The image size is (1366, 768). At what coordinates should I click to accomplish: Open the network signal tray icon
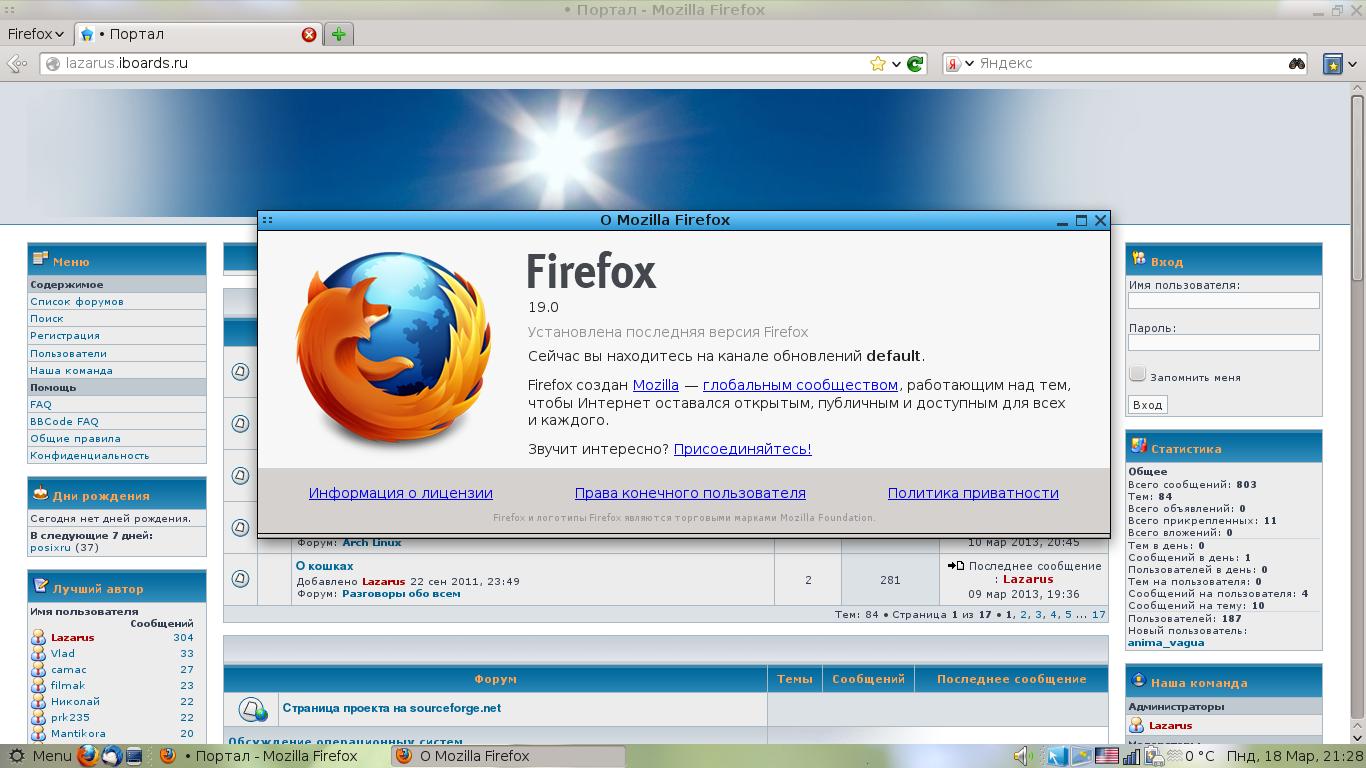click(1132, 756)
